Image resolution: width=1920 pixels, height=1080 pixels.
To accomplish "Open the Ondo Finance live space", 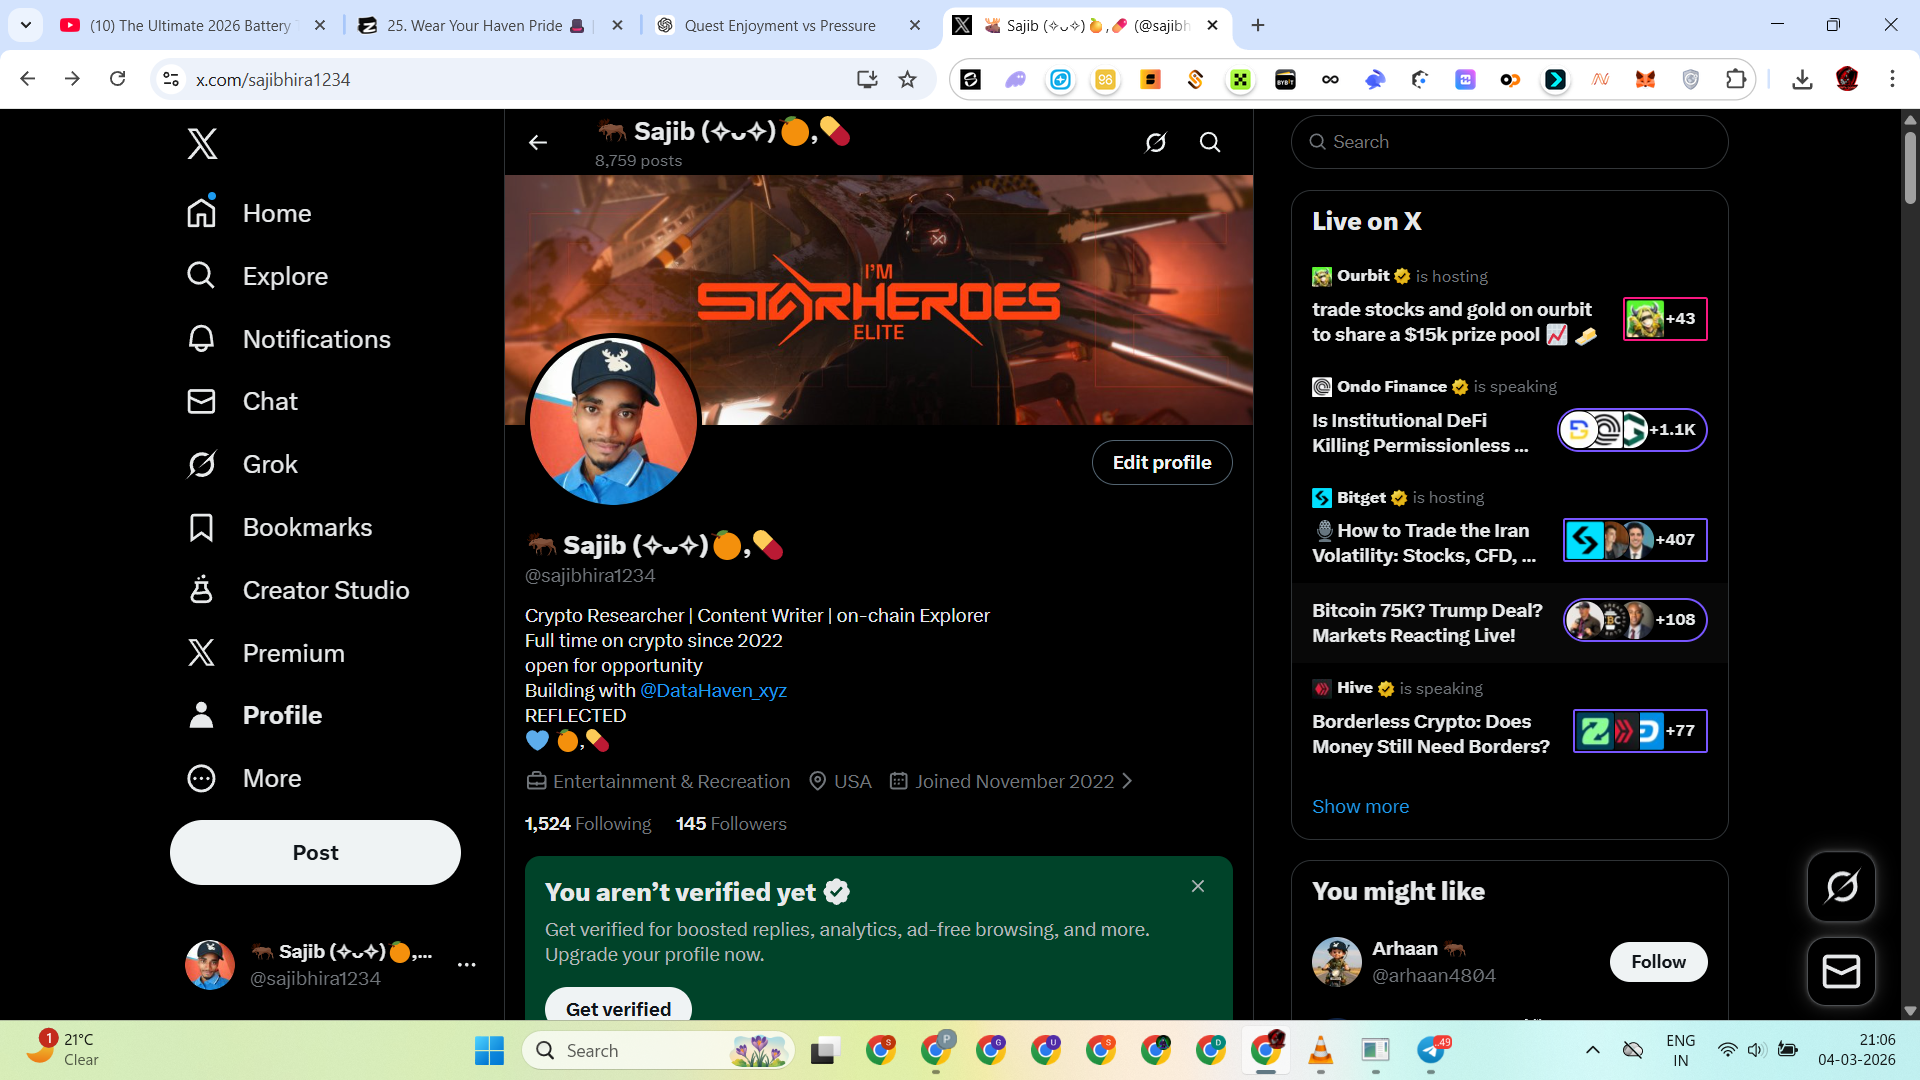I will click(1510, 417).
